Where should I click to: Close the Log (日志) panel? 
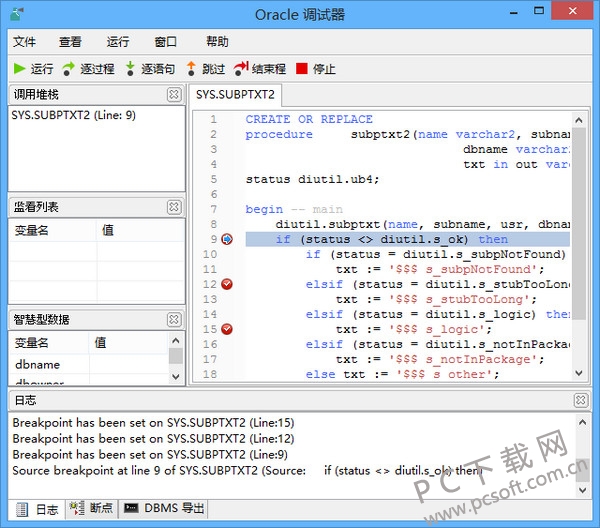(x=581, y=400)
